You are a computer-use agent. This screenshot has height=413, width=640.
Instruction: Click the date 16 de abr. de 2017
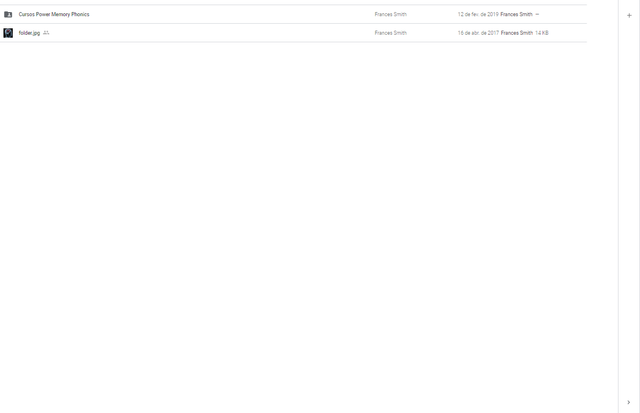478,33
